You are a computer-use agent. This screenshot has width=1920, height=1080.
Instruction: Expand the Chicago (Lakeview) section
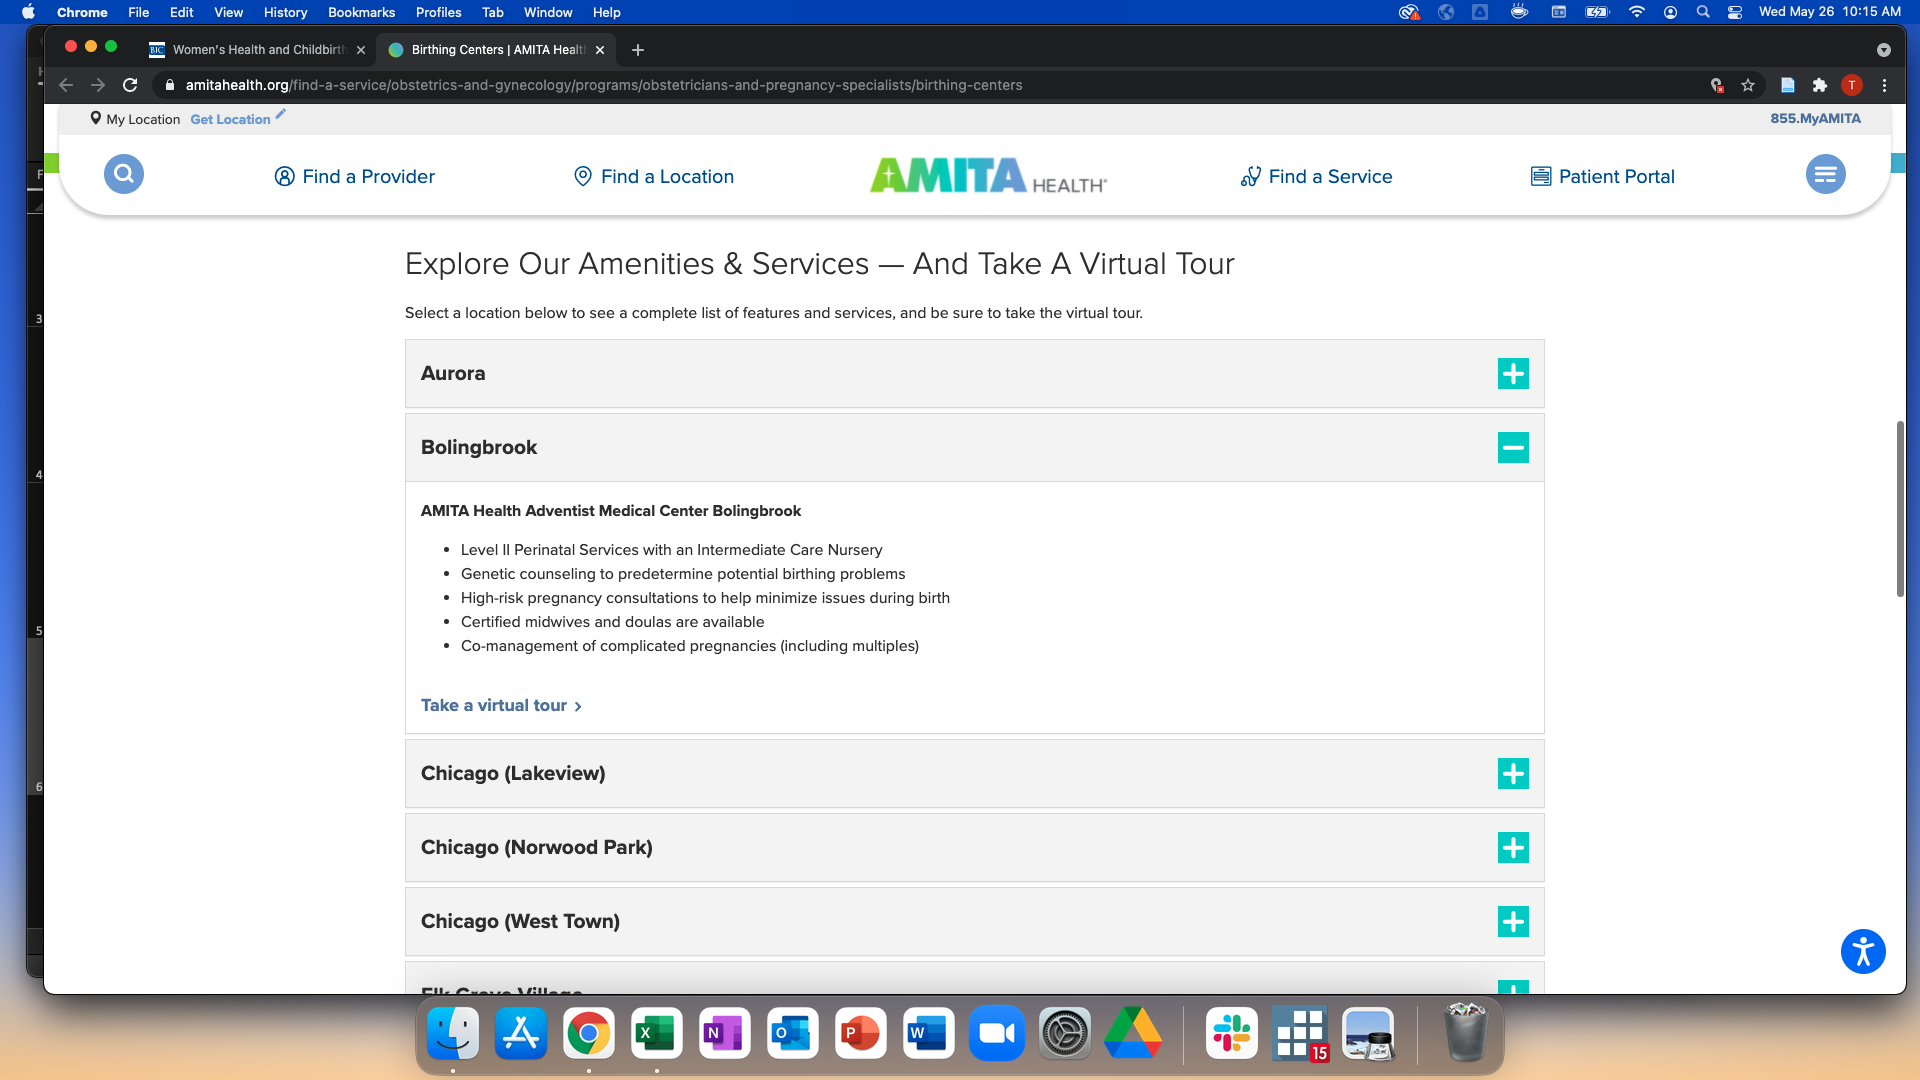pos(1513,774)
